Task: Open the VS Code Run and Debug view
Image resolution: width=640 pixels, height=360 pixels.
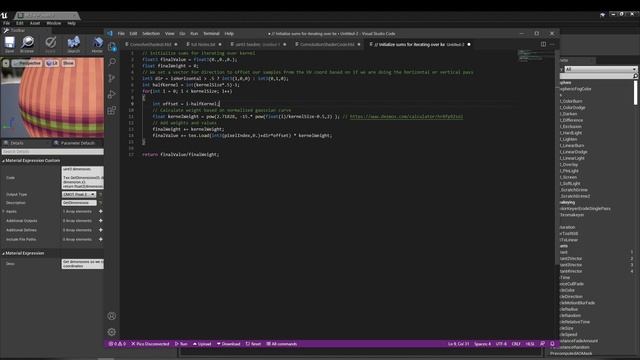Action: 112,94
